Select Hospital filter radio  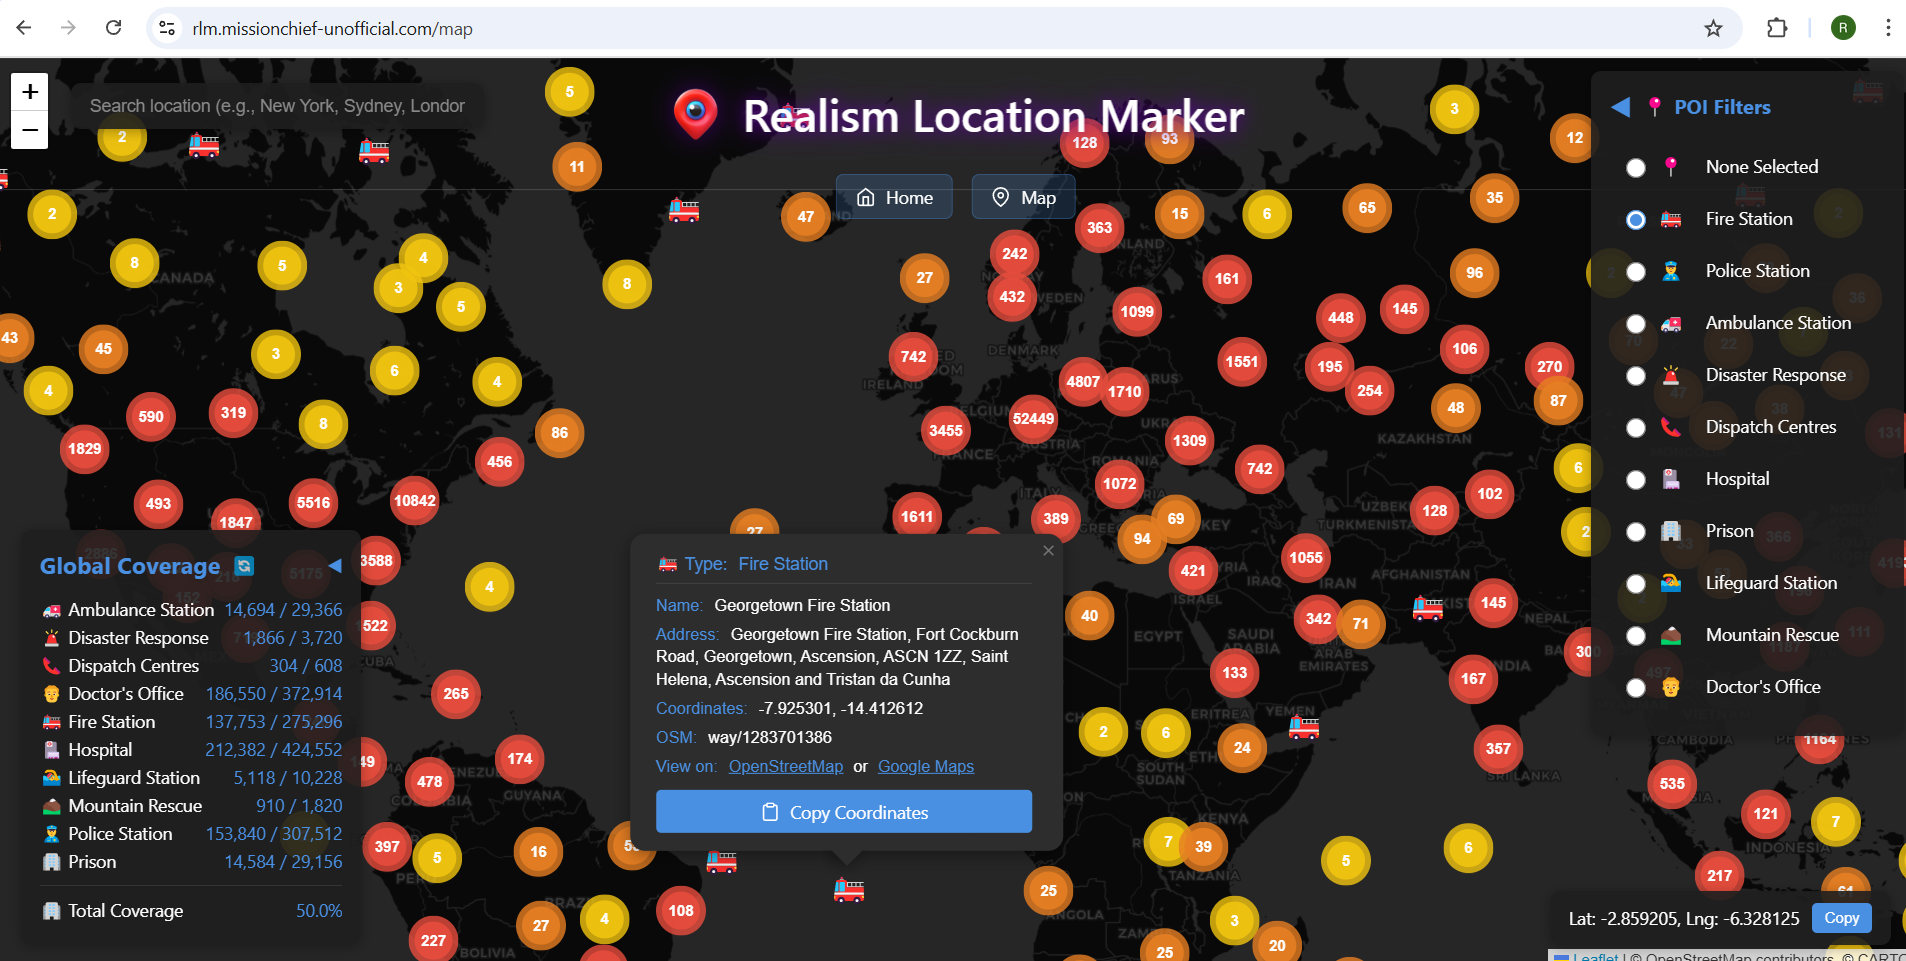1636,480
